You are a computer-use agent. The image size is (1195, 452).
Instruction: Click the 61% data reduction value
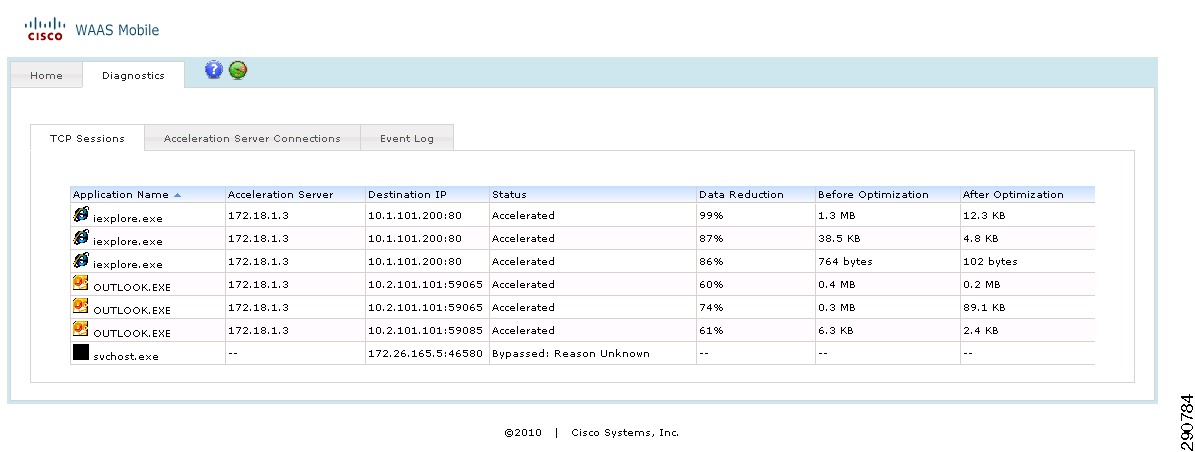pos(711,330)
